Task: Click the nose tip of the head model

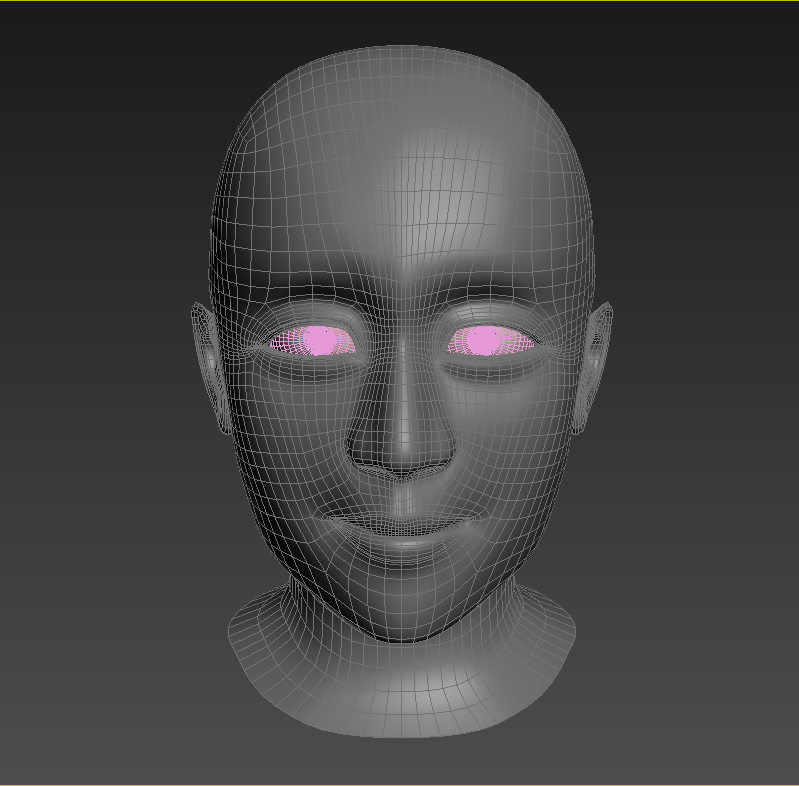Action: coord(403,451)
